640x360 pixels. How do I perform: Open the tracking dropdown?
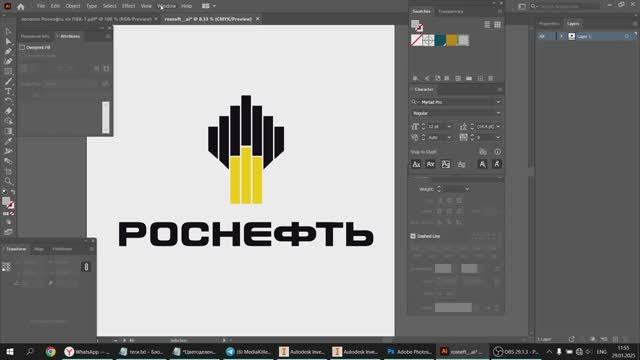(498, 138)
